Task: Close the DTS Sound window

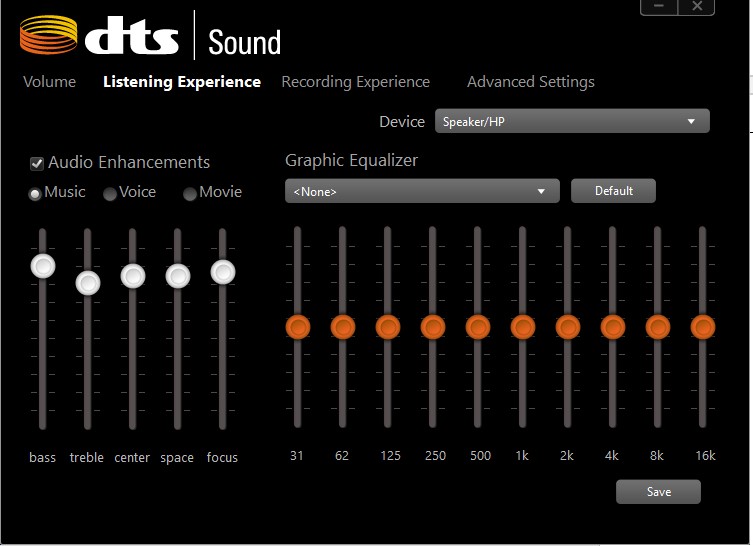Action: pos(697,7)
